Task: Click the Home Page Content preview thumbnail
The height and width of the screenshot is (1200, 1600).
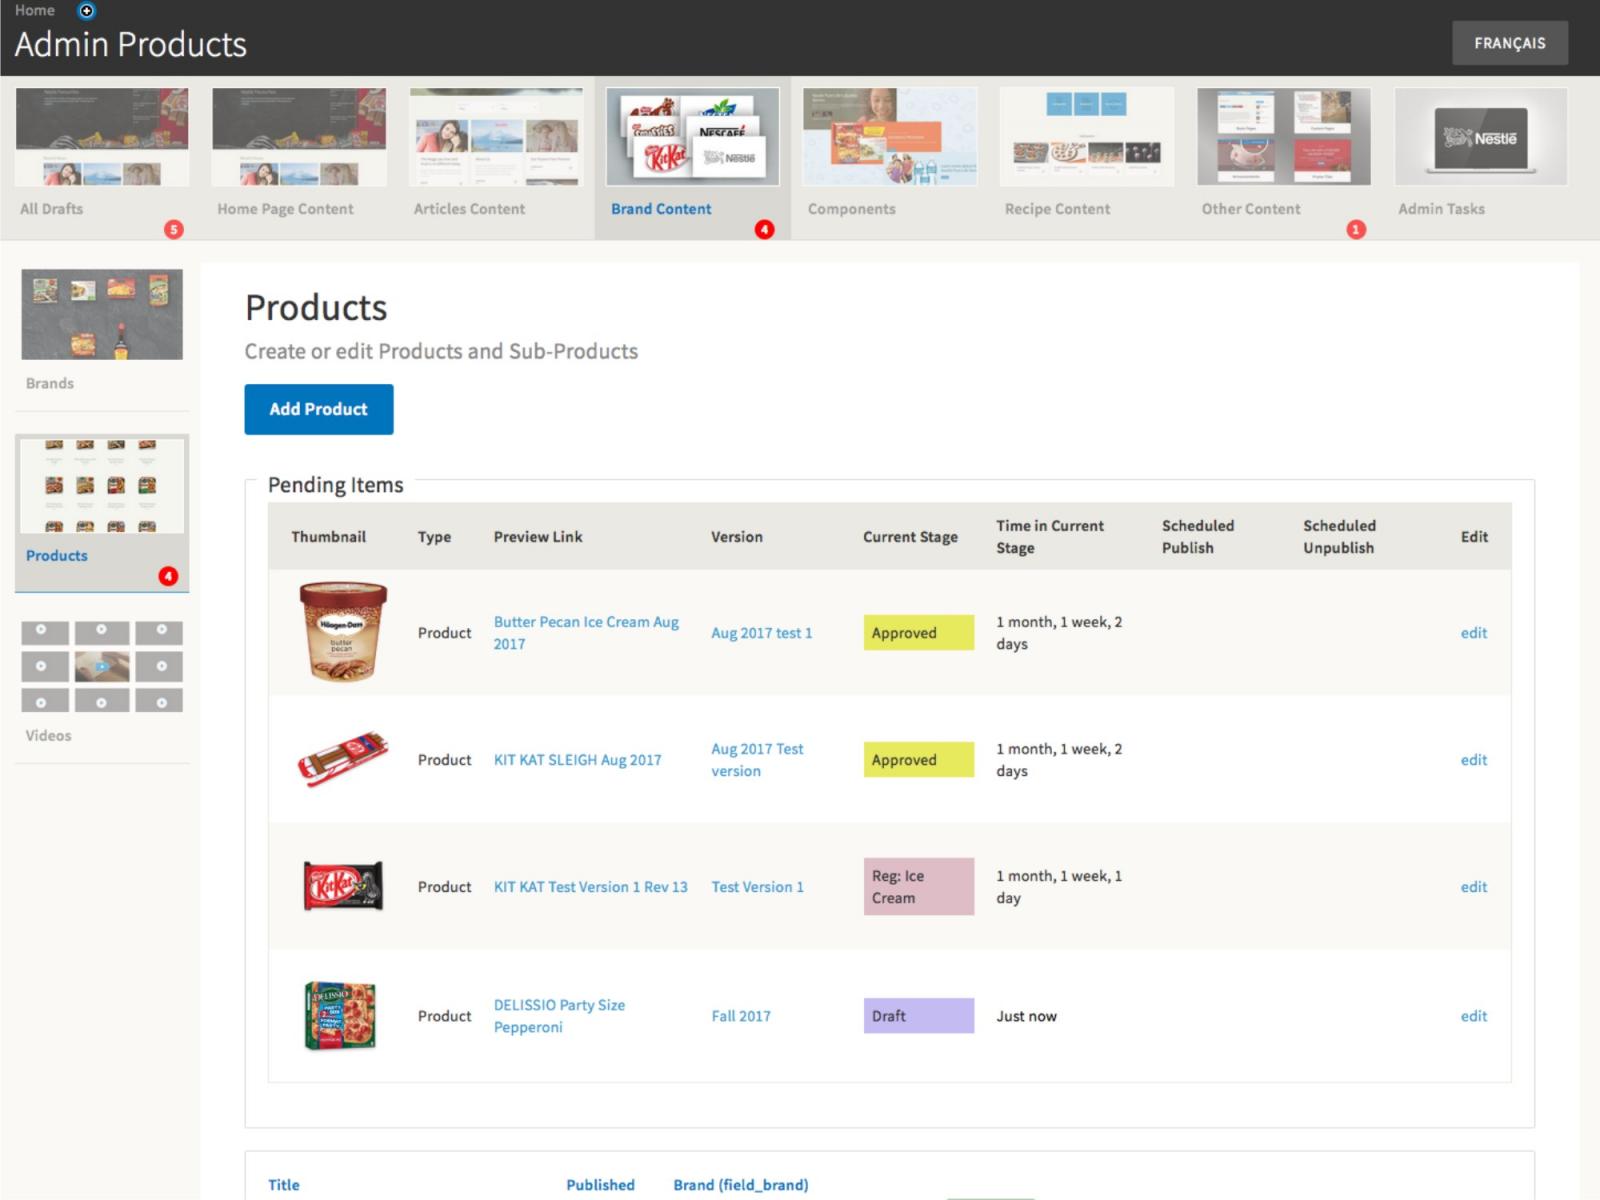Action: tap(299, 137)
